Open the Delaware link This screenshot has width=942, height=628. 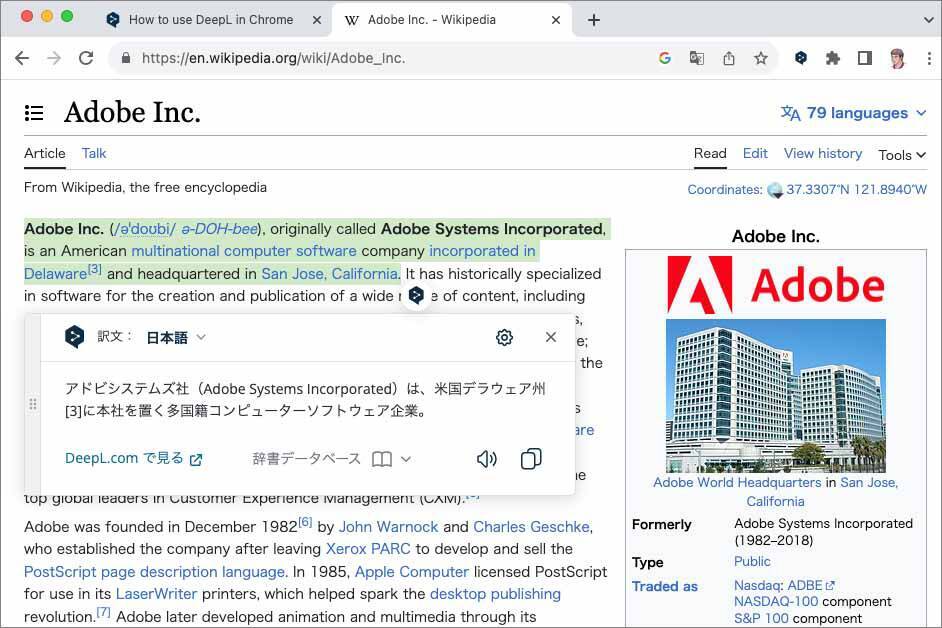(55, 274)
